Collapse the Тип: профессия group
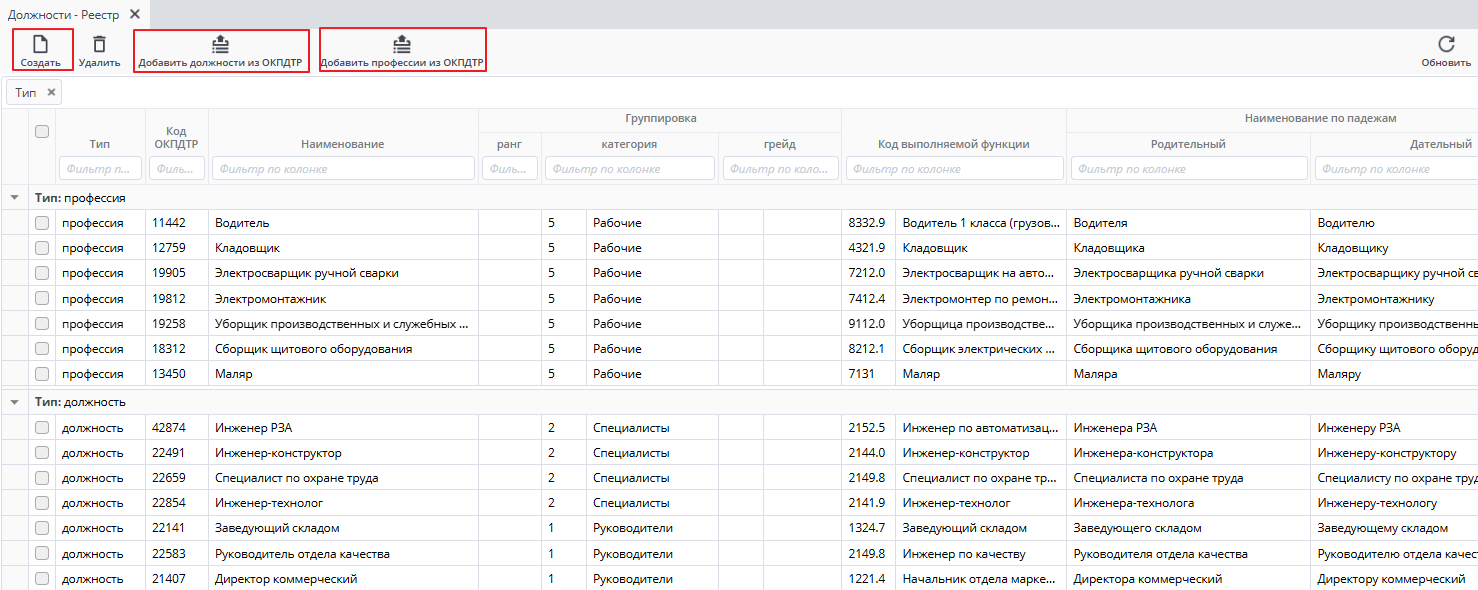 tap(15, 198)
